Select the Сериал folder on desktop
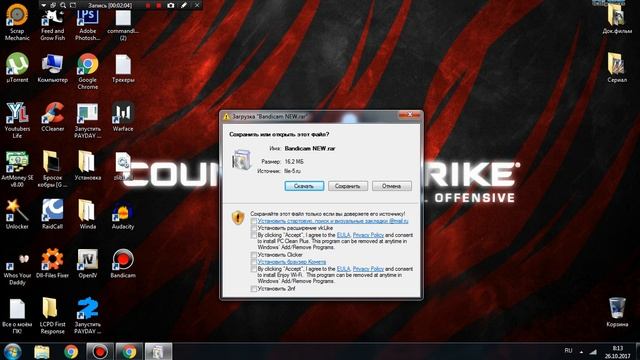 point(617,68)
